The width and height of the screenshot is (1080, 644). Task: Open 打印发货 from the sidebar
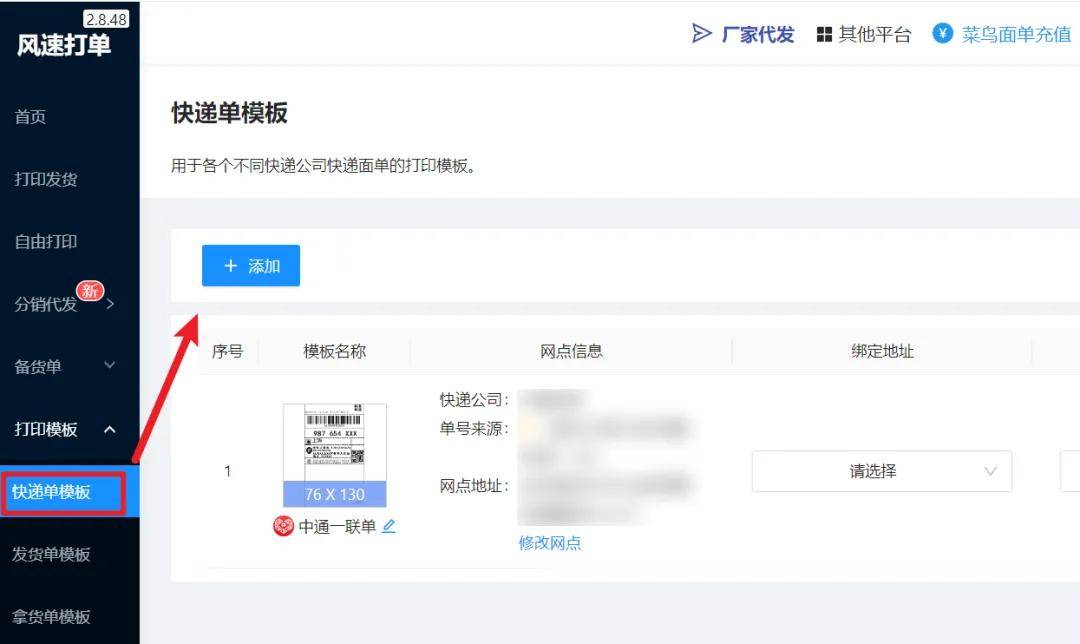click(46, 179)
